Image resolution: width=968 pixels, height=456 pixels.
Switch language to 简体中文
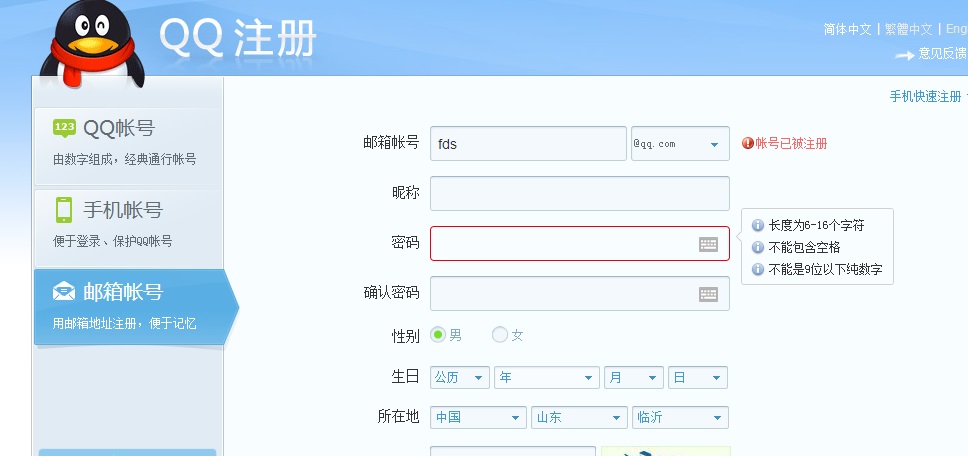pos(847,29)
